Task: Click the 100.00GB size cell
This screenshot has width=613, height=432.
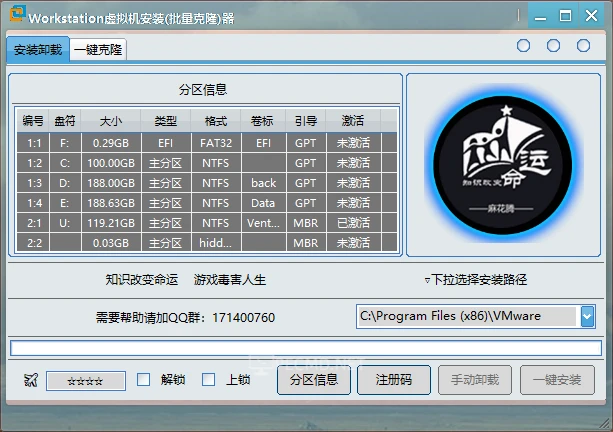Action: [111, 163]
